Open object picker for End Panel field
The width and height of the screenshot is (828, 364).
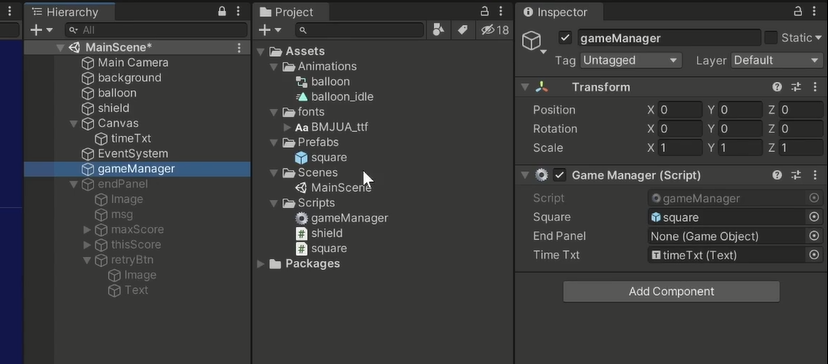point(814,236)
